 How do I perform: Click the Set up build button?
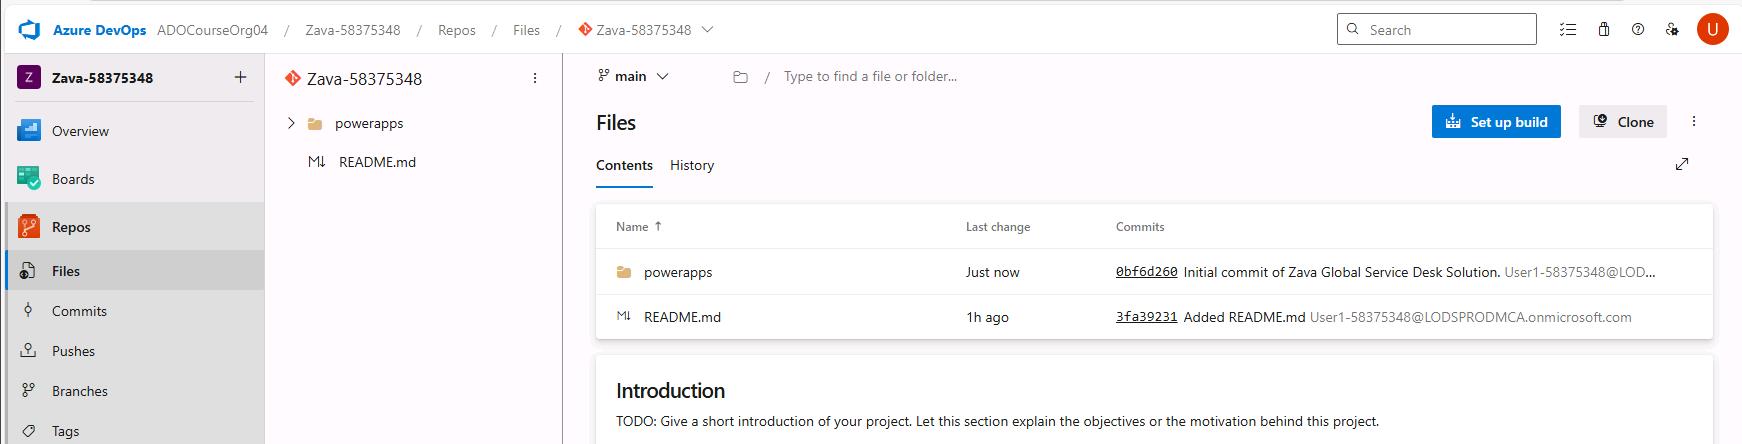[1496, 122]
